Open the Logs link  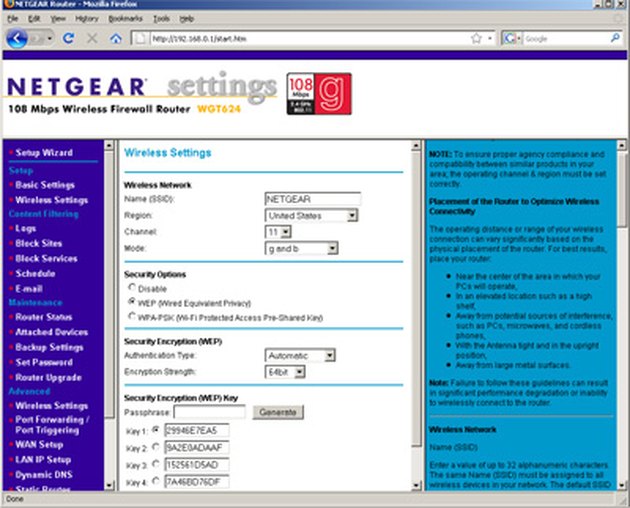pyautogui.click(x=26, y=229)
